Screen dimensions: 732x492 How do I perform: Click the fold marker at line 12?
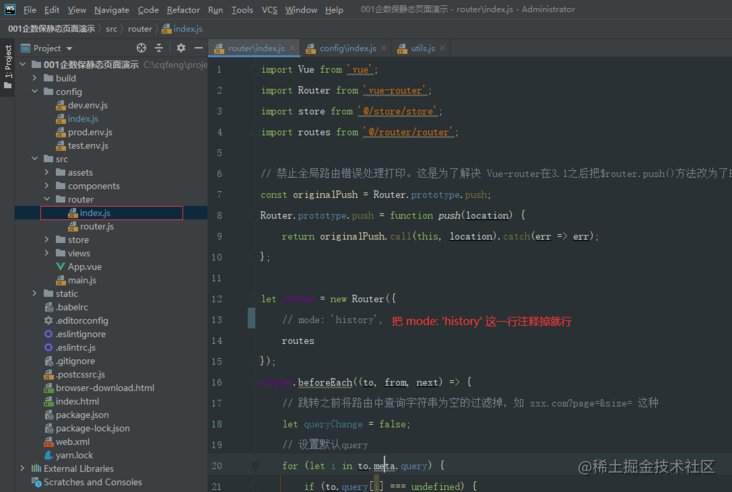point(255,299)
